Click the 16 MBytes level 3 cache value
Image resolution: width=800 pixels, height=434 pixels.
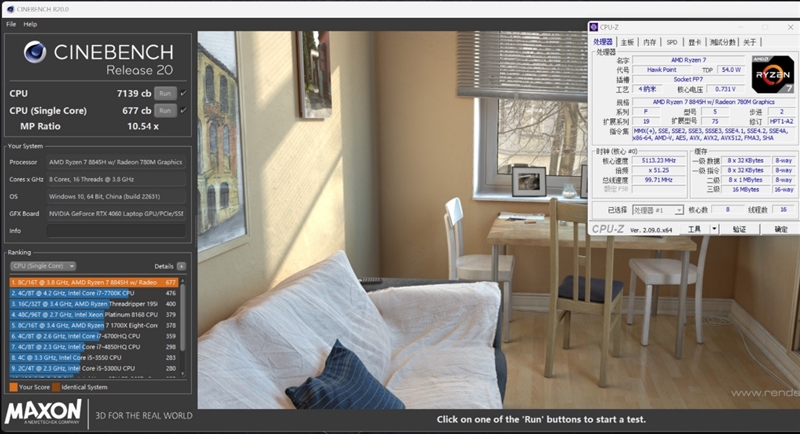pos(746,190)
